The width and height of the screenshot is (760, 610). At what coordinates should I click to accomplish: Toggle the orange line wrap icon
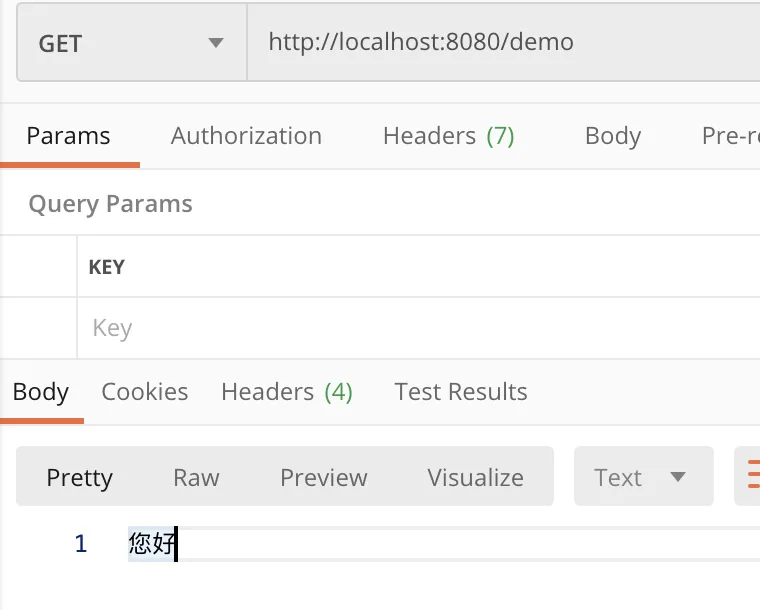coord(750,477)
